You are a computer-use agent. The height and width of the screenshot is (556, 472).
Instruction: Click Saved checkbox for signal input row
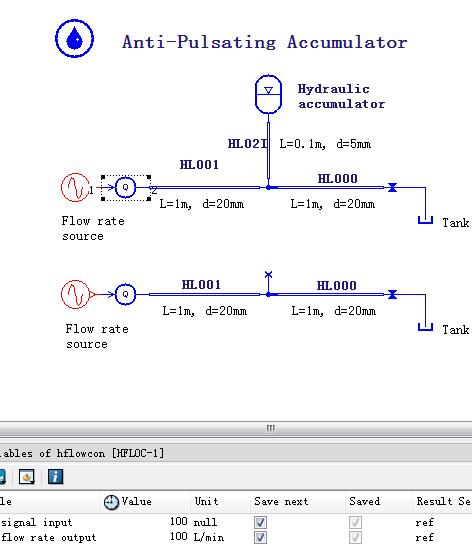pos(355,522)
